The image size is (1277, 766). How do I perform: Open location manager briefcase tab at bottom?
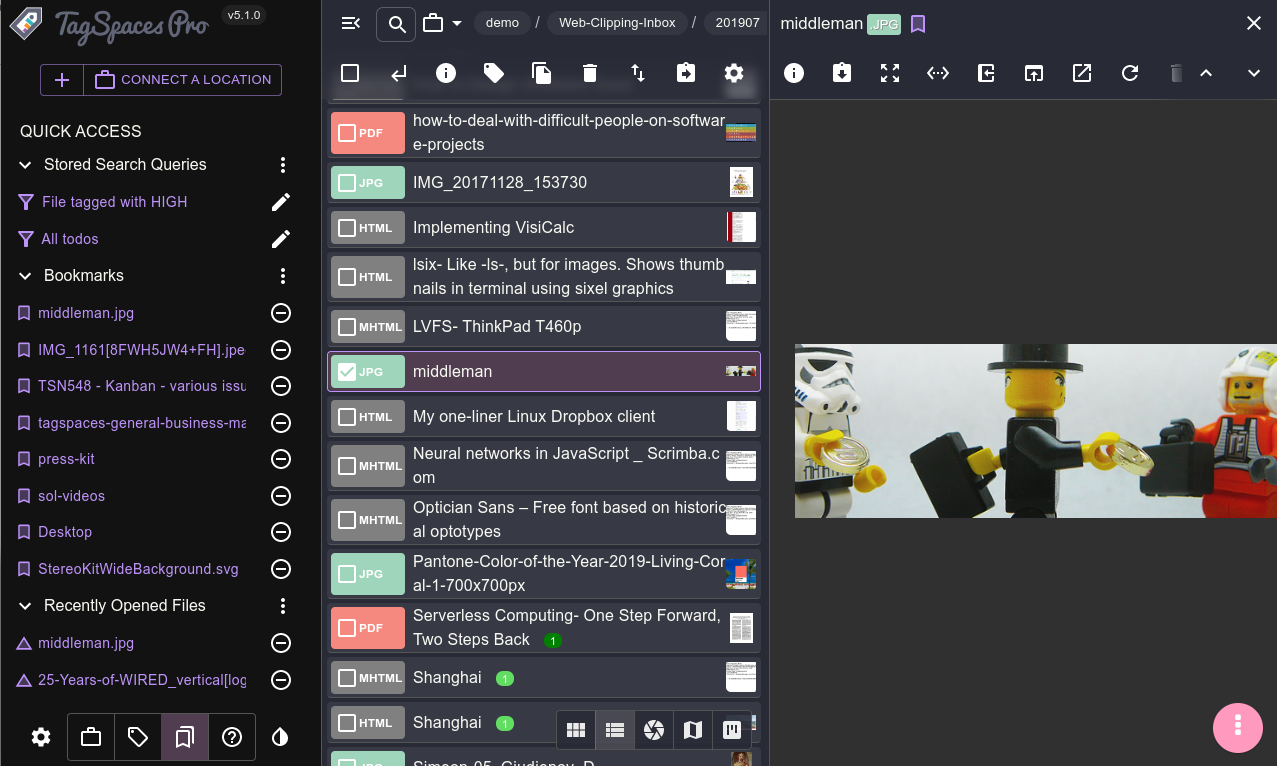(x=91, y=737)
